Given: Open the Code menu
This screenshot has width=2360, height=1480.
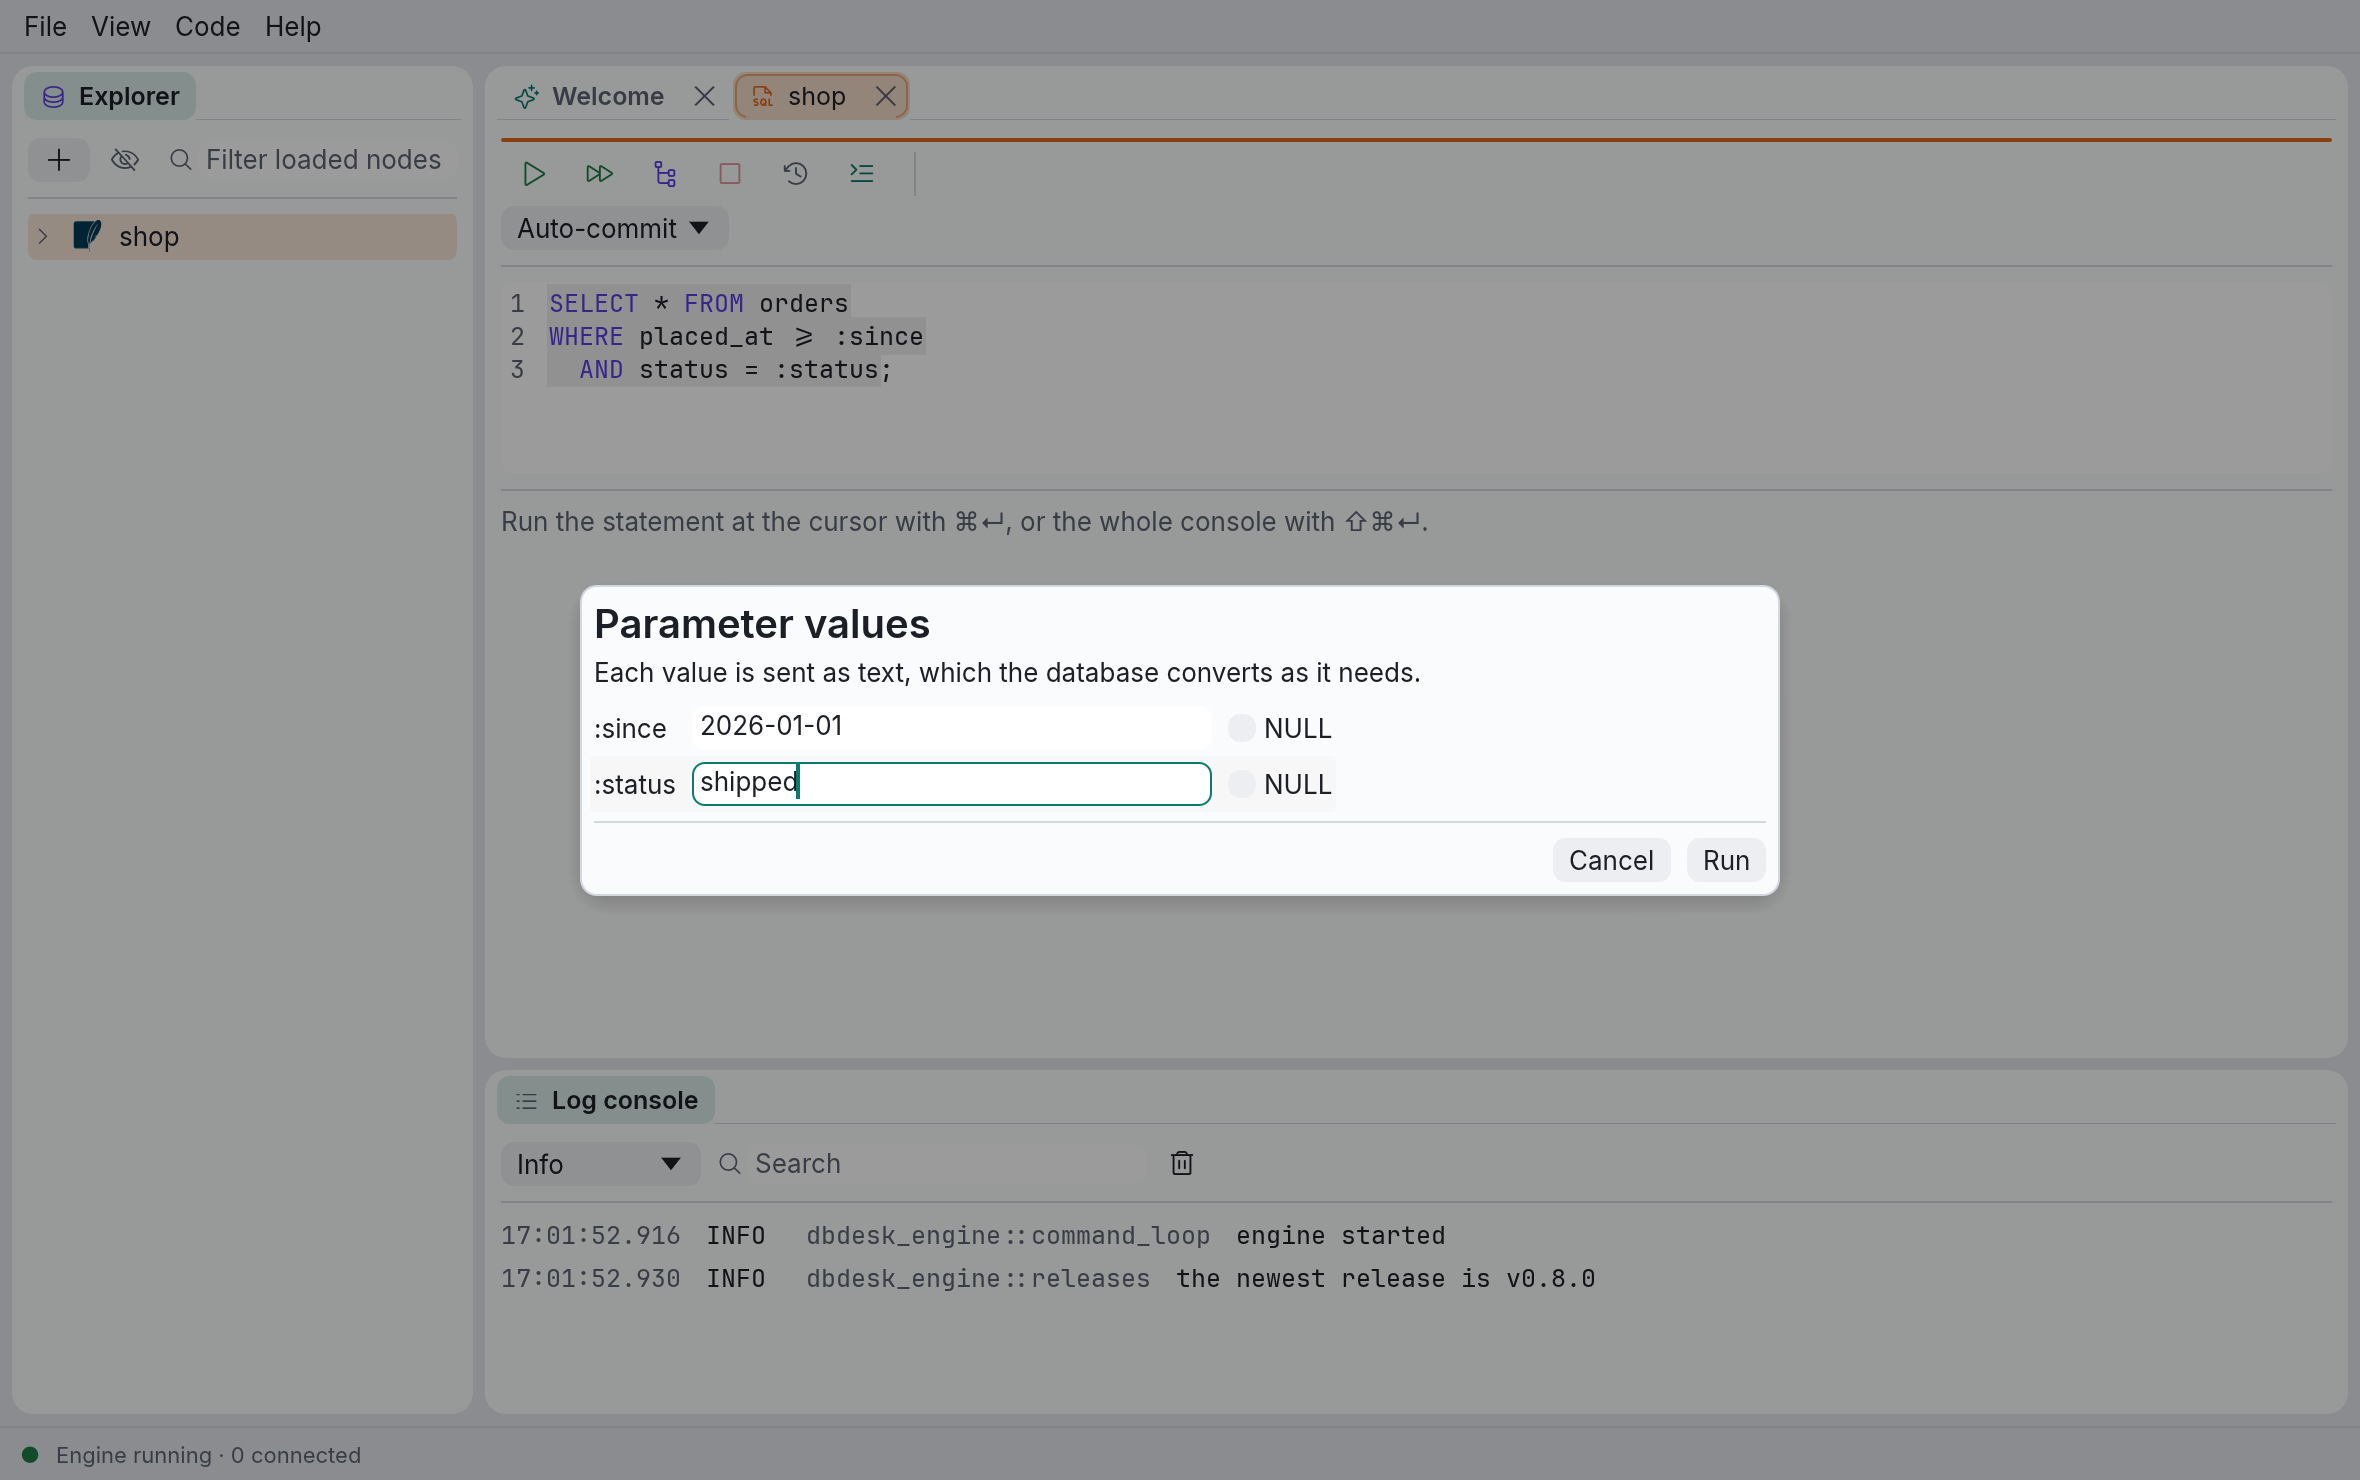Looking at the screenshot, I should point(207,27).
